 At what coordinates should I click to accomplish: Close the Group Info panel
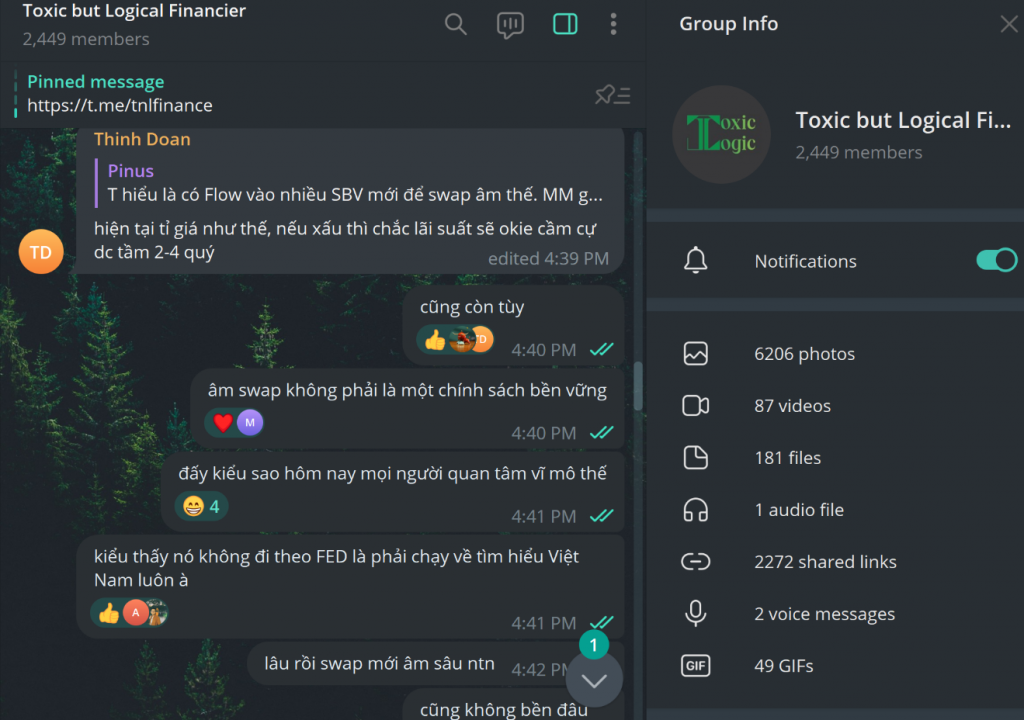coord(1008,25)
